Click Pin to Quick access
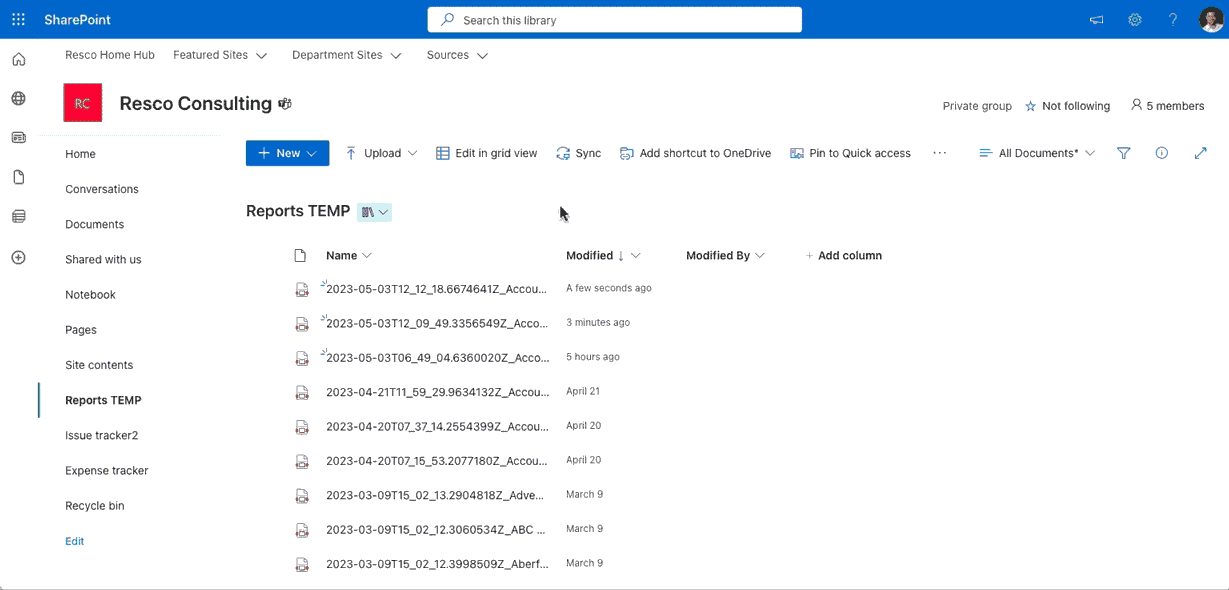Viewport: 1229px width, 590px height. (850, 153)
